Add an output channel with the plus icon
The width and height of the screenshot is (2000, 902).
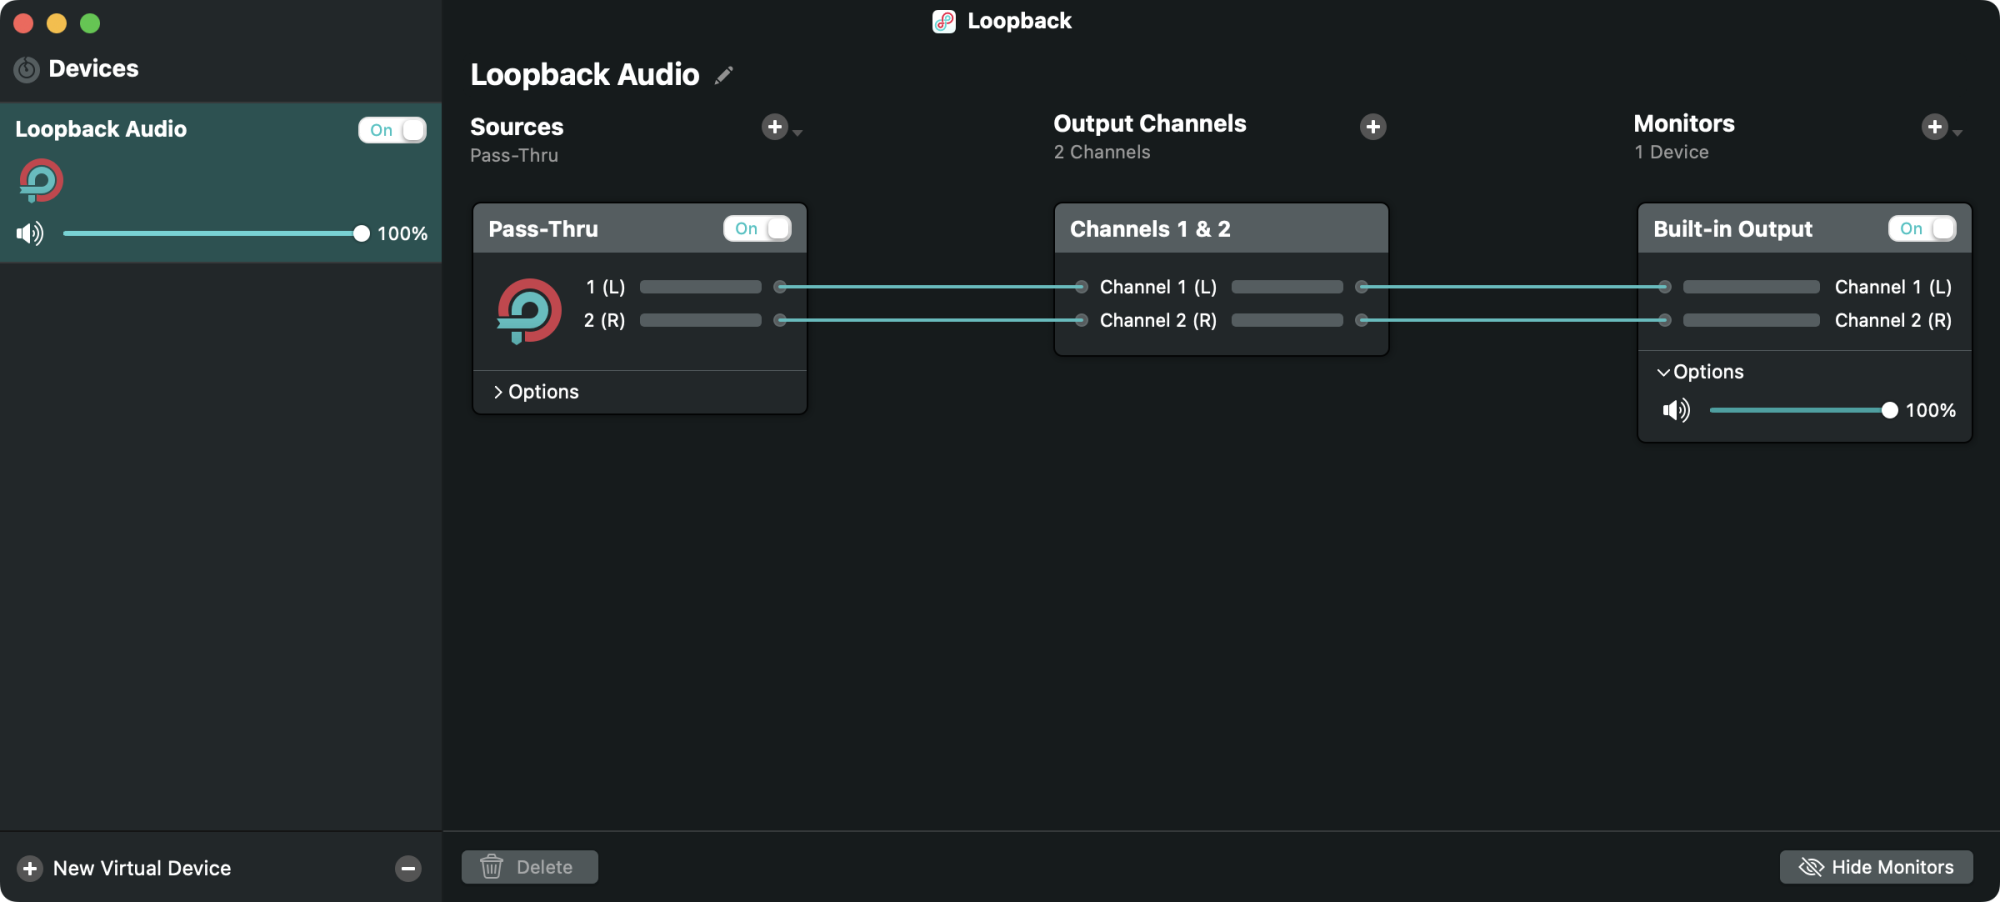click(x=1373, y=127)
